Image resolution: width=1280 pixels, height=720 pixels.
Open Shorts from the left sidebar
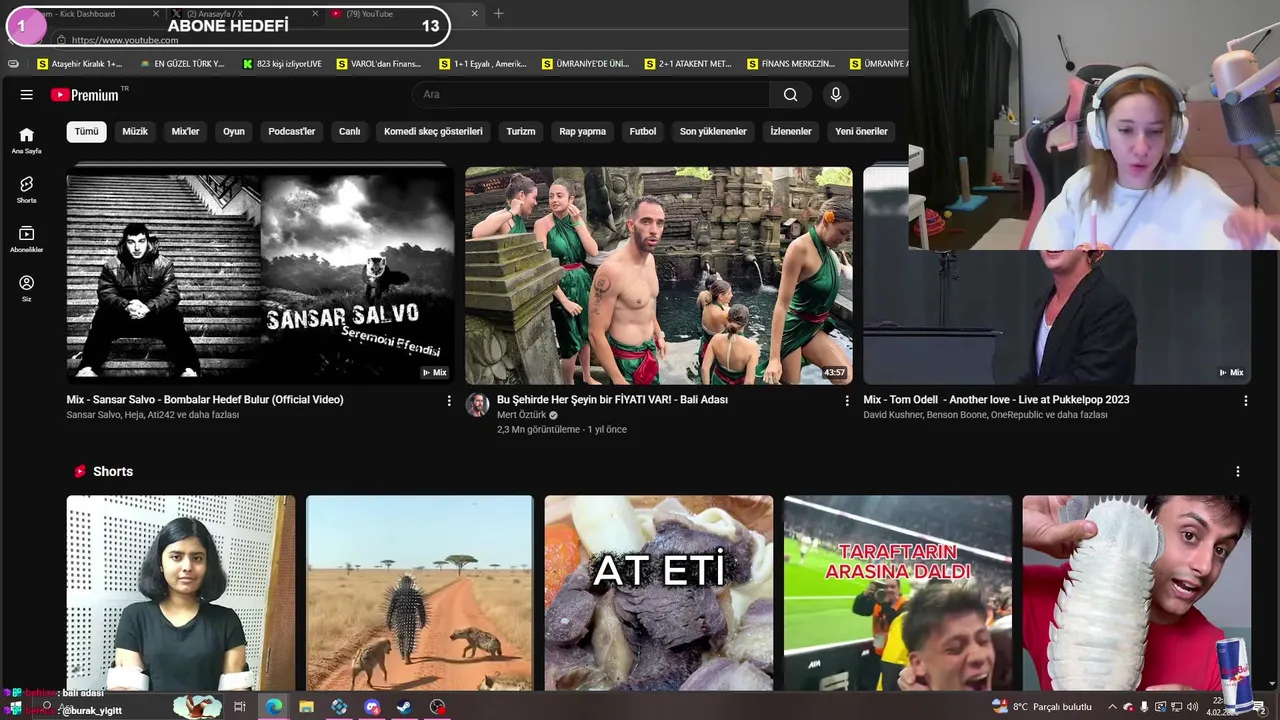pos(27,190)
